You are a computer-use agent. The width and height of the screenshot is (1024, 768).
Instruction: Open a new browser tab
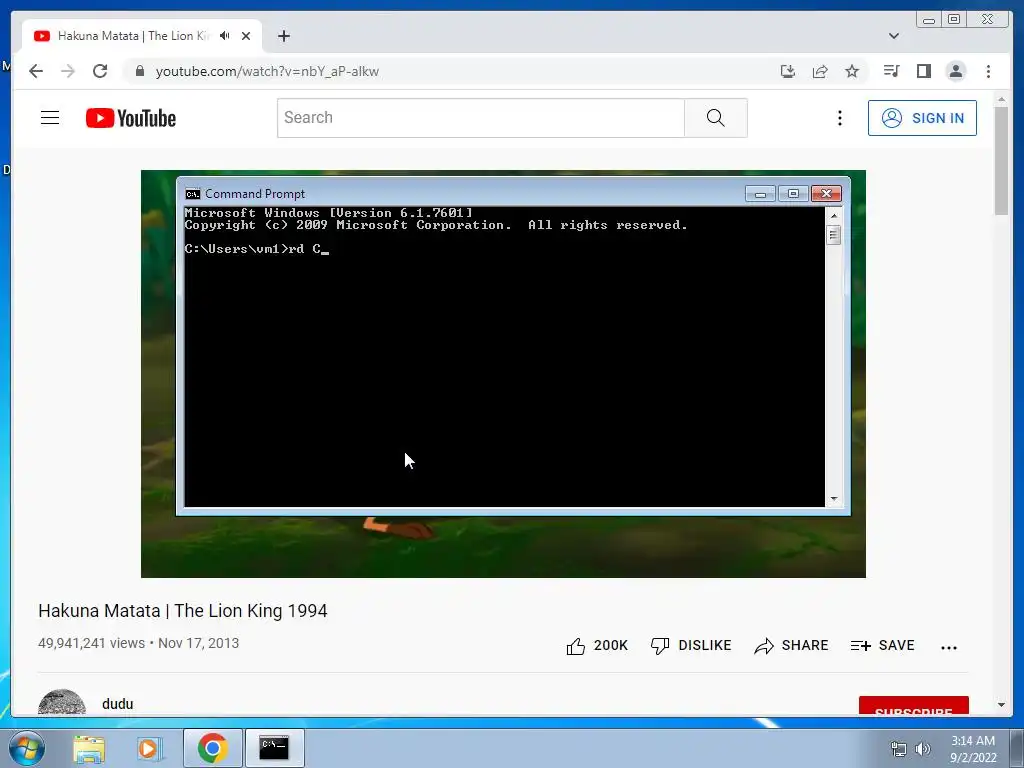pyautogui.click(x=283, y=36)
